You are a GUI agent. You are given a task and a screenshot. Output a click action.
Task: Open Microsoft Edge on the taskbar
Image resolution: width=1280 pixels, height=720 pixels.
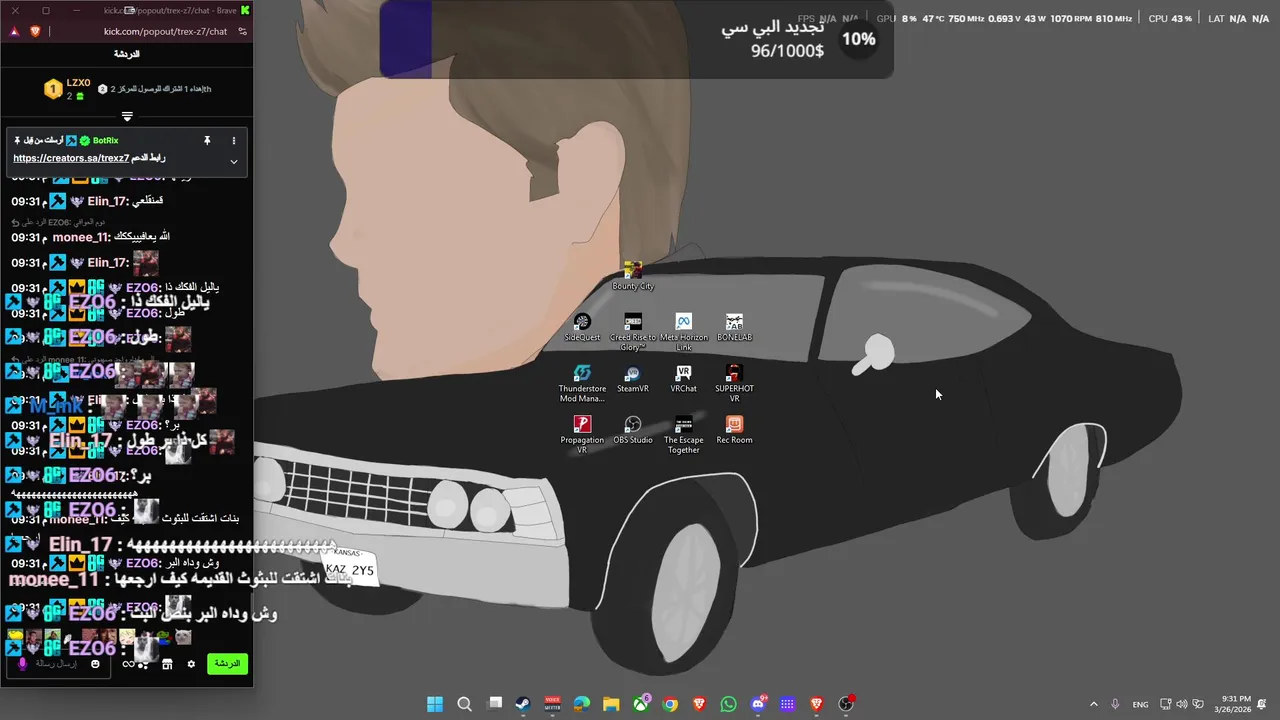click(x=582, y=704)
